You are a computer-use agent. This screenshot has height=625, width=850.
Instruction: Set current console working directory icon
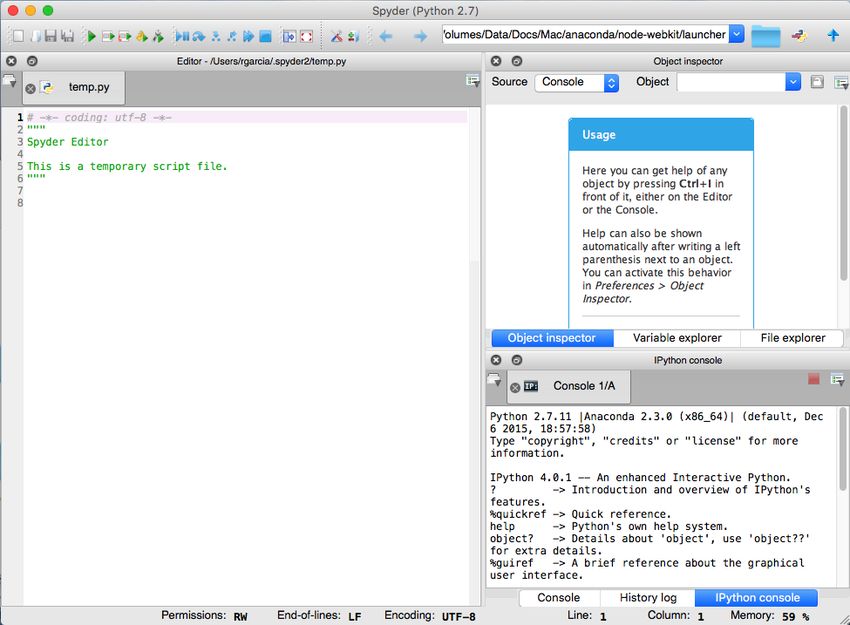coord(799,36)
